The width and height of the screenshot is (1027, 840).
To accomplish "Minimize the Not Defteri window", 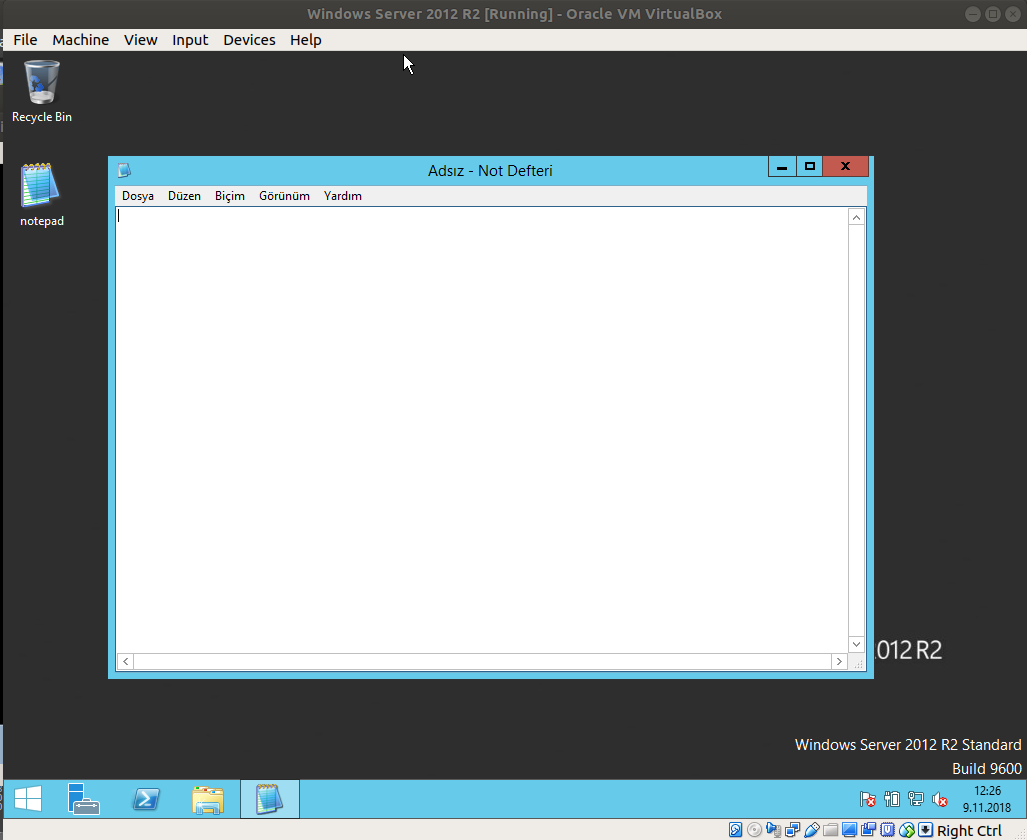I will pos(782,166).
